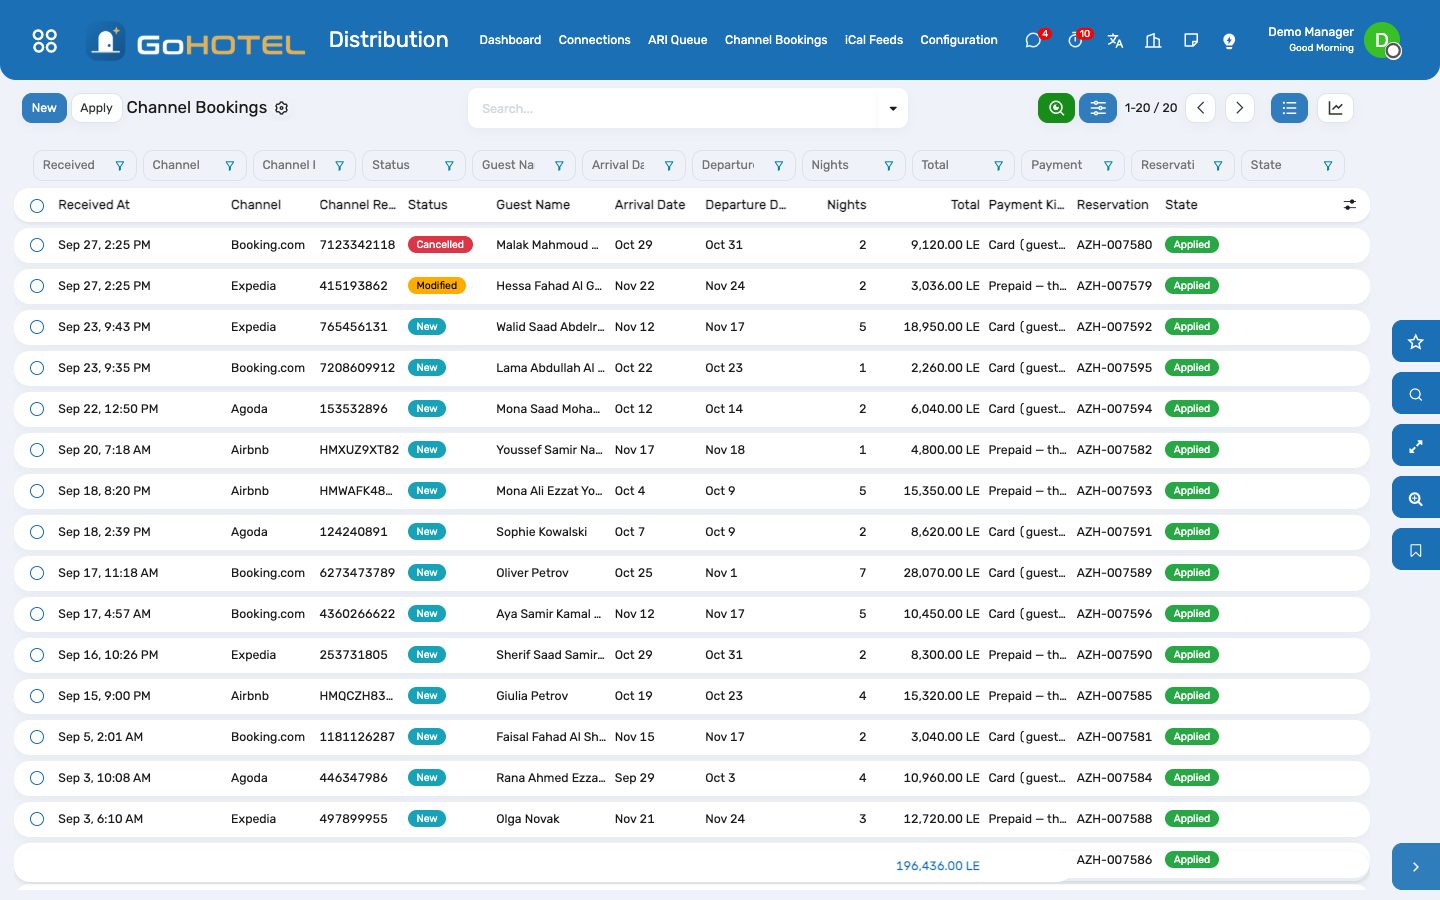1440x900 pixels.
Task: Open the Guest Name filter field
Action: coord(524,165)
